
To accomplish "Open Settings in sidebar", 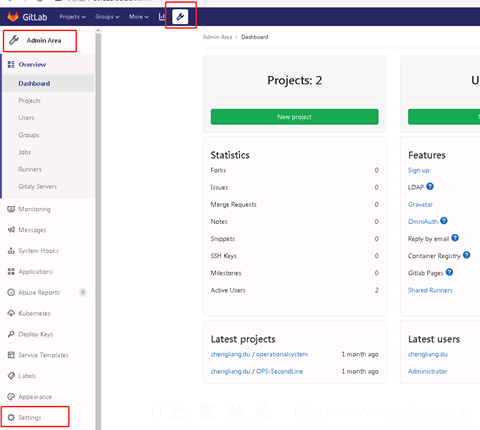I will [30, 417].
